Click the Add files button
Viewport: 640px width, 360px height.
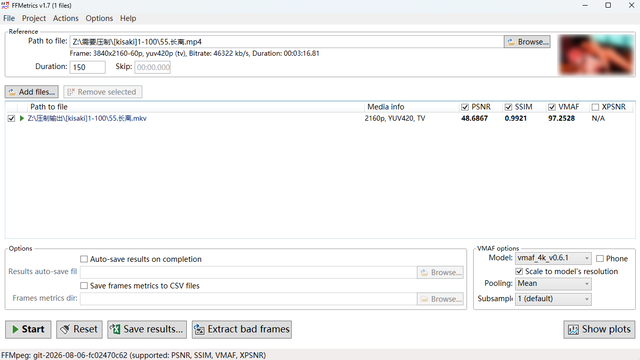(32, 92)
